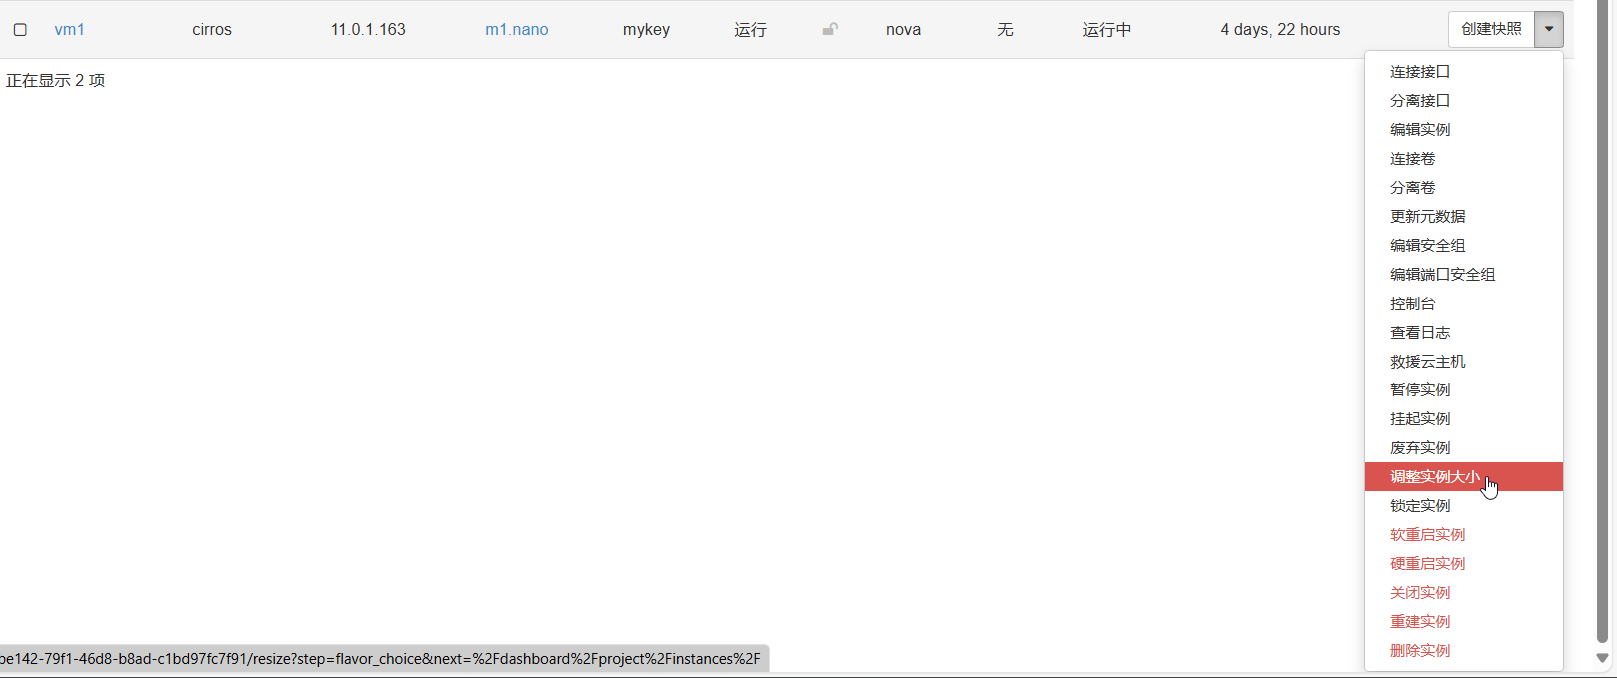Open 控制台 from the actions menu
Image resolution: width=1617 pixels, height=678 pixels.
pos(1463,304)
